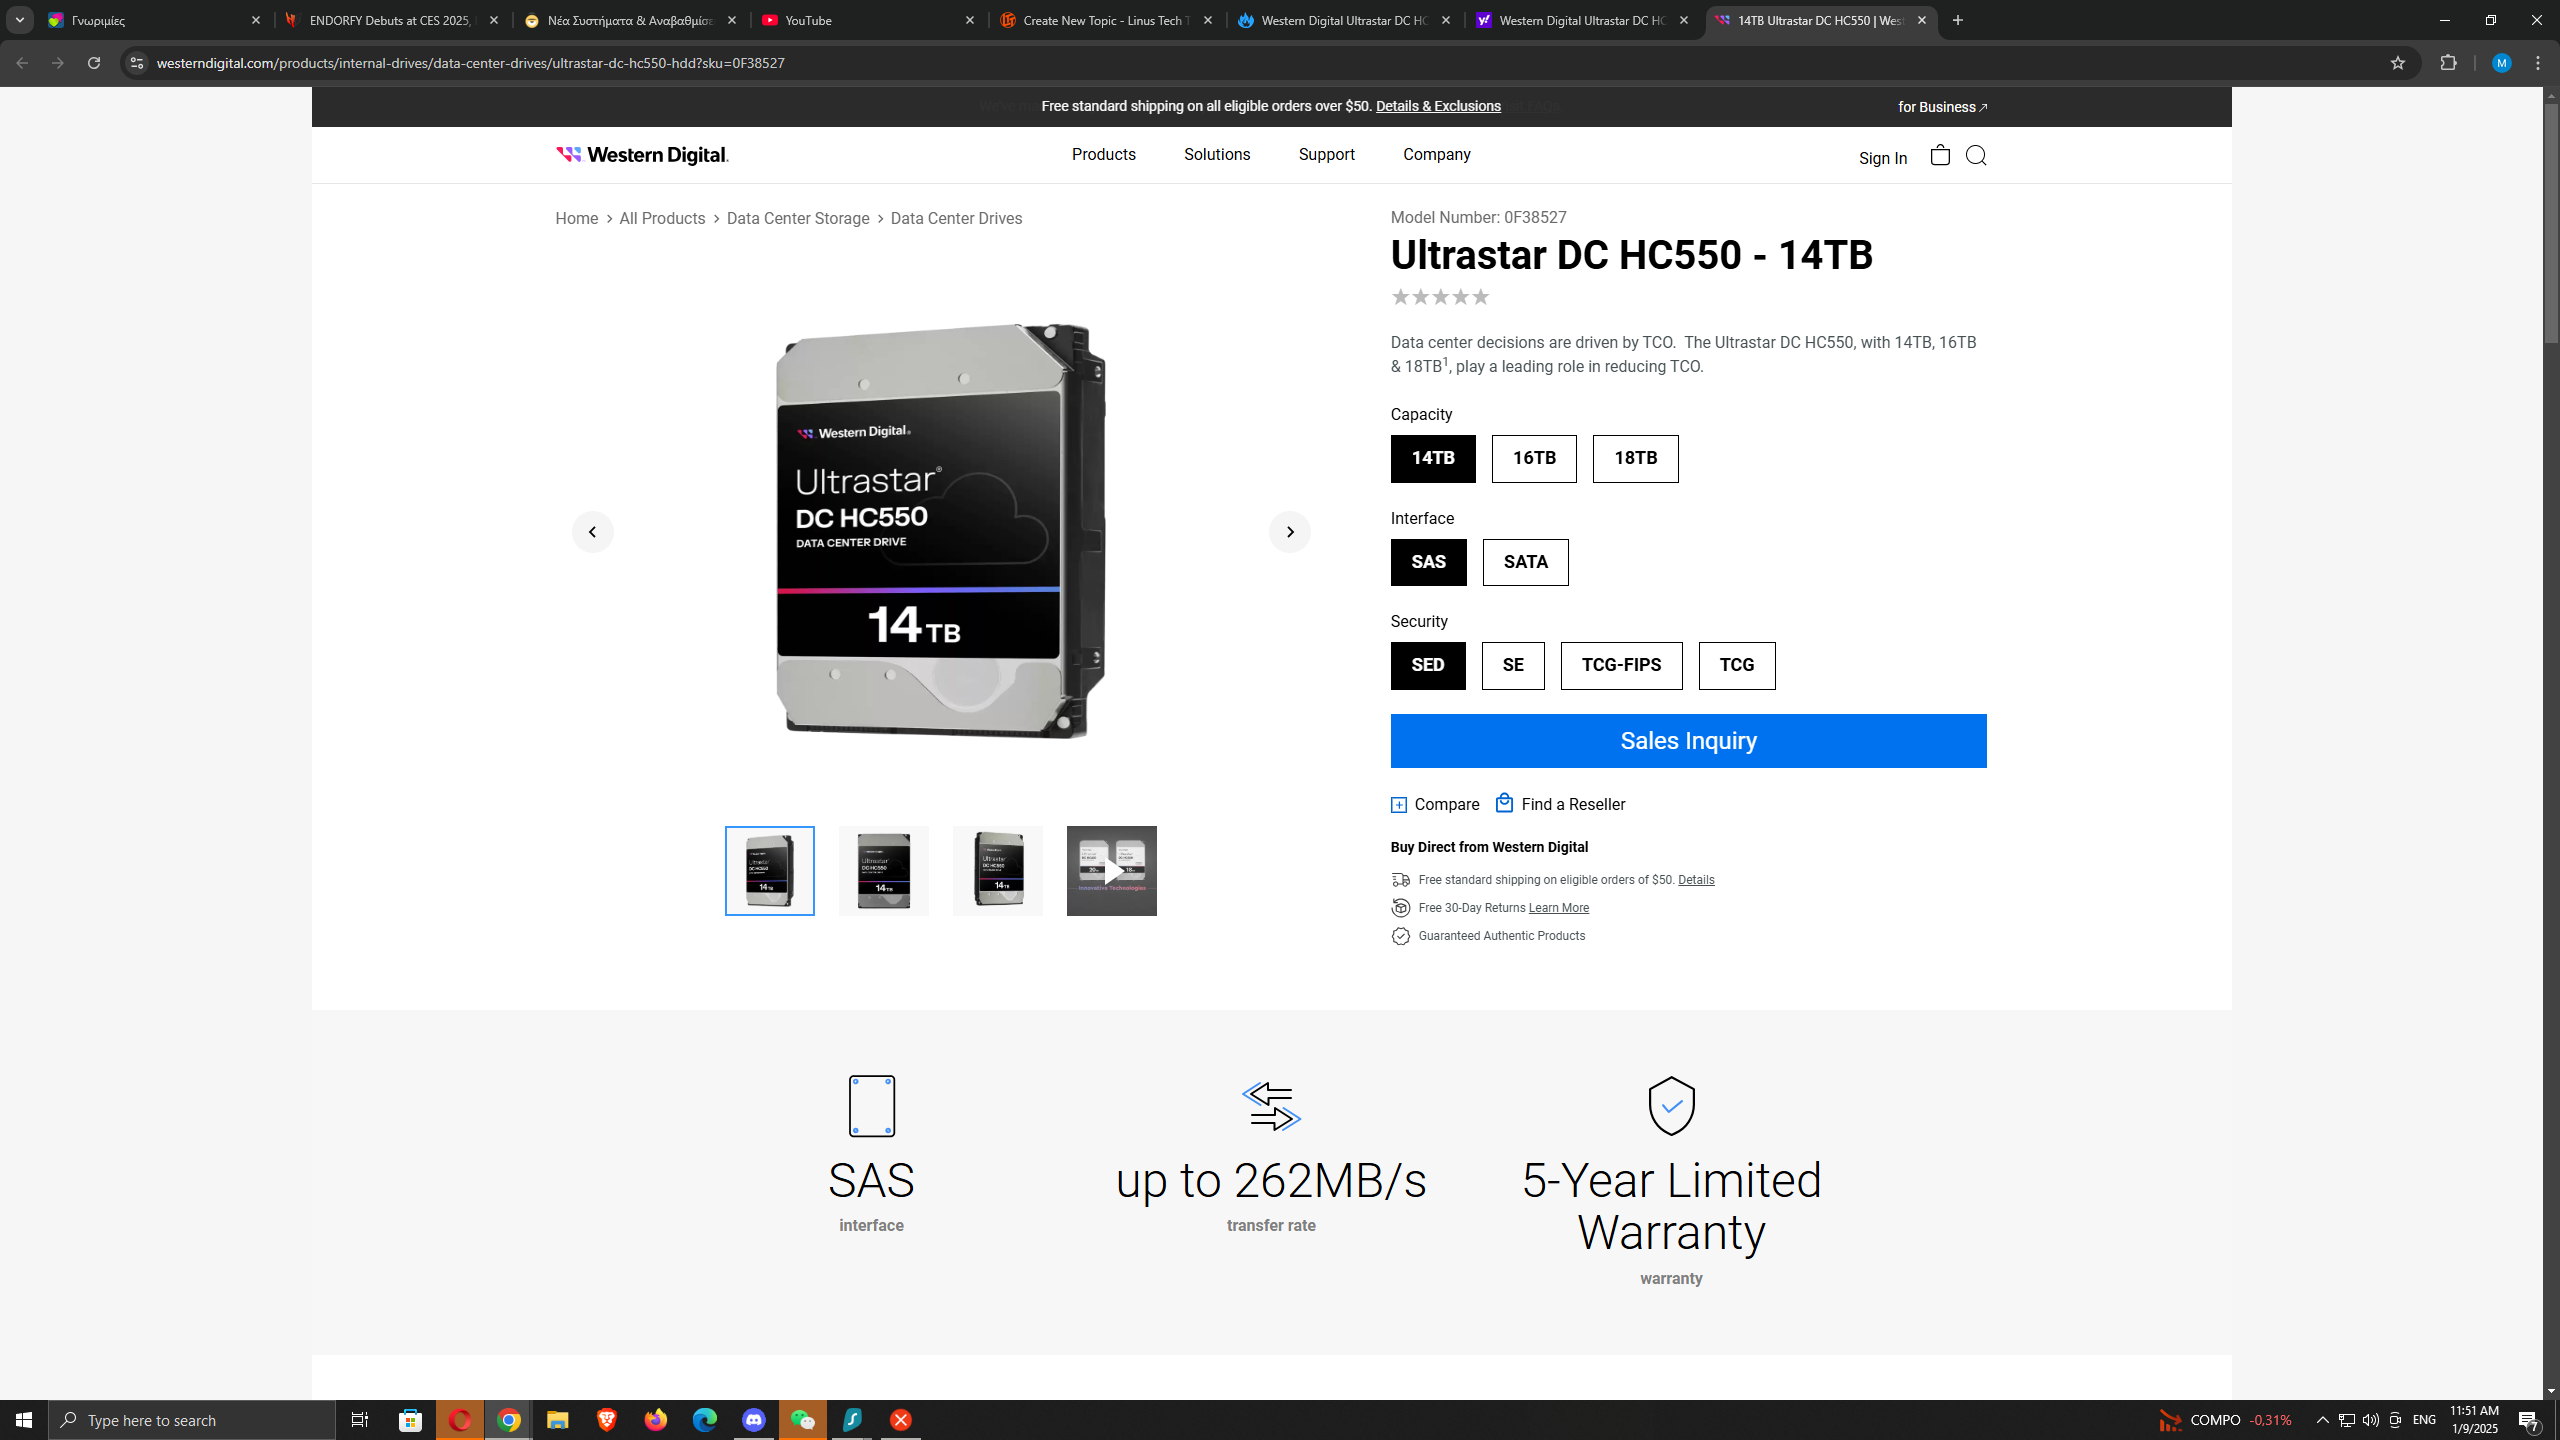The height and width of the screenshot is (1440, 2560).
Task: Select second product thumbnail
Action: [884, 871]
